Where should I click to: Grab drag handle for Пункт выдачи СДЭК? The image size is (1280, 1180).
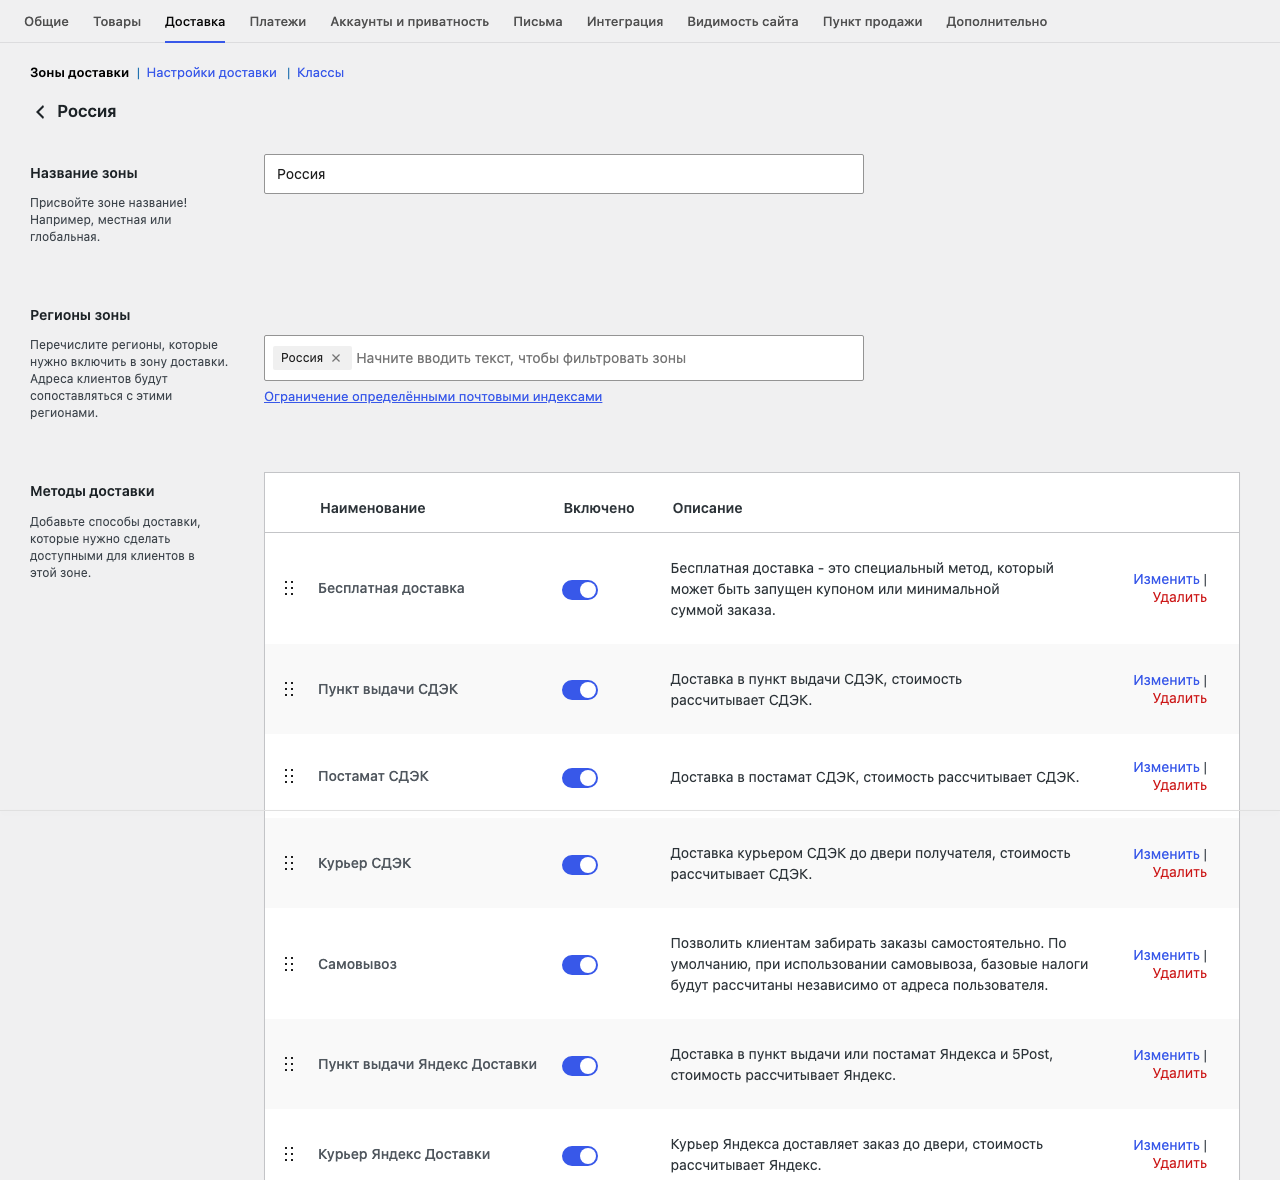(289, 689)
